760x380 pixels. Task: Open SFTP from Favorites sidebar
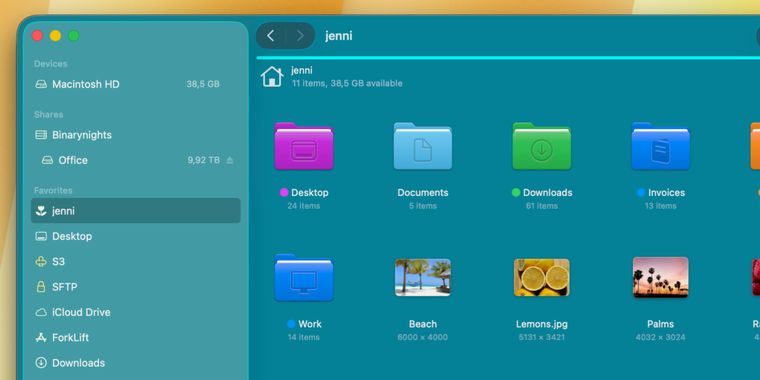(136, 287)
